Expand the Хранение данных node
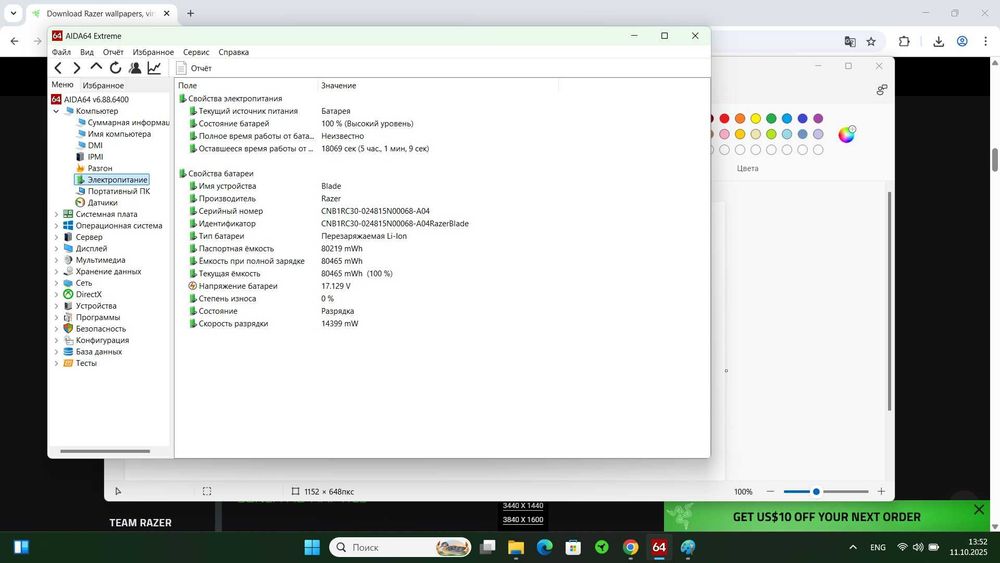The height and width of the screenshot is (563, 1000). pyautogui.click(x=56, y=272)
